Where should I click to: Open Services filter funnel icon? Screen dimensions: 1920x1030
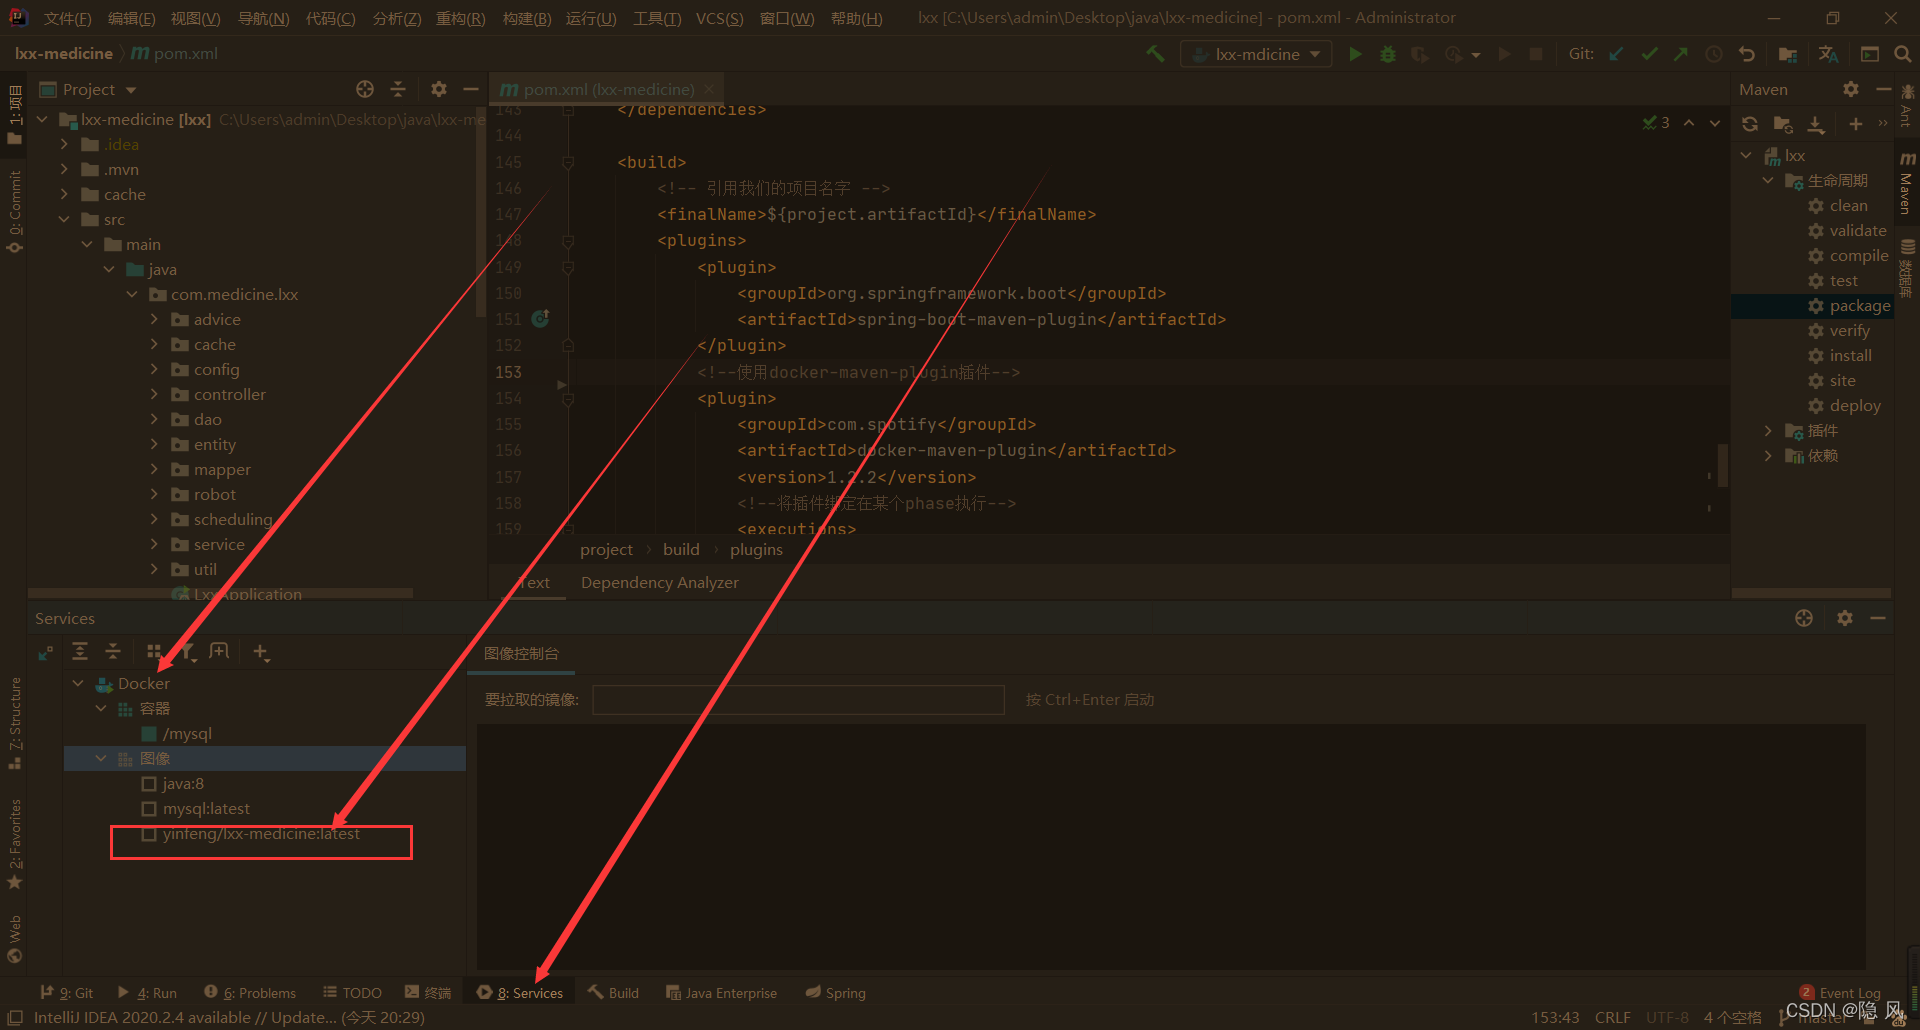point(187,652)
